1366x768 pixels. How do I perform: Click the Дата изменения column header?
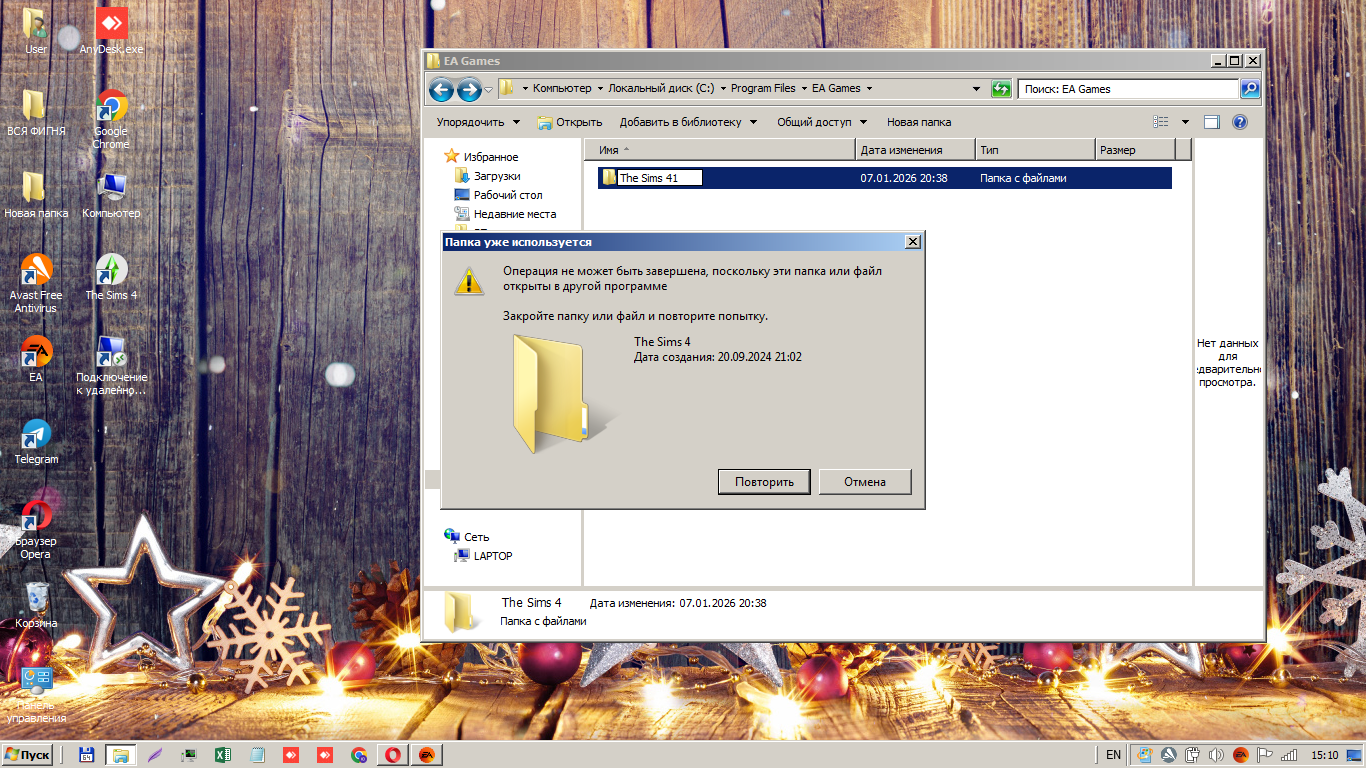[915, 150]
